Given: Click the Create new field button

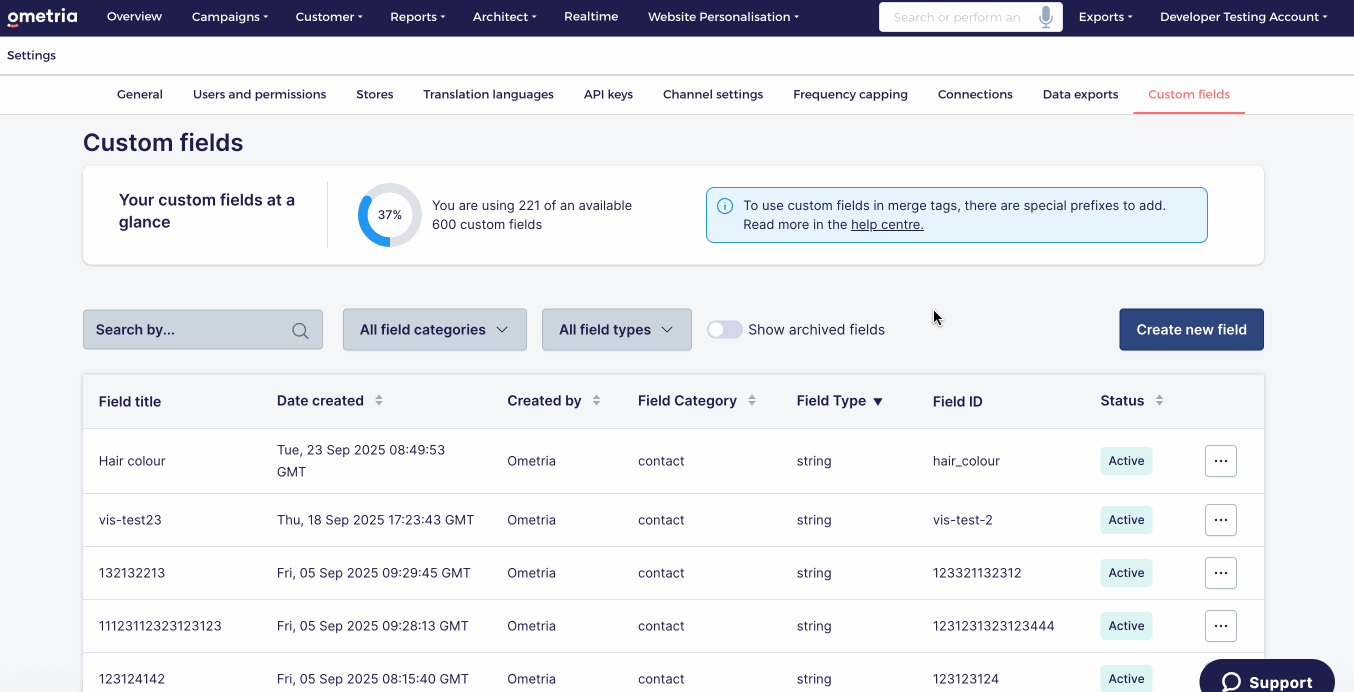Looking at the screenshot, I should 1191,329.
